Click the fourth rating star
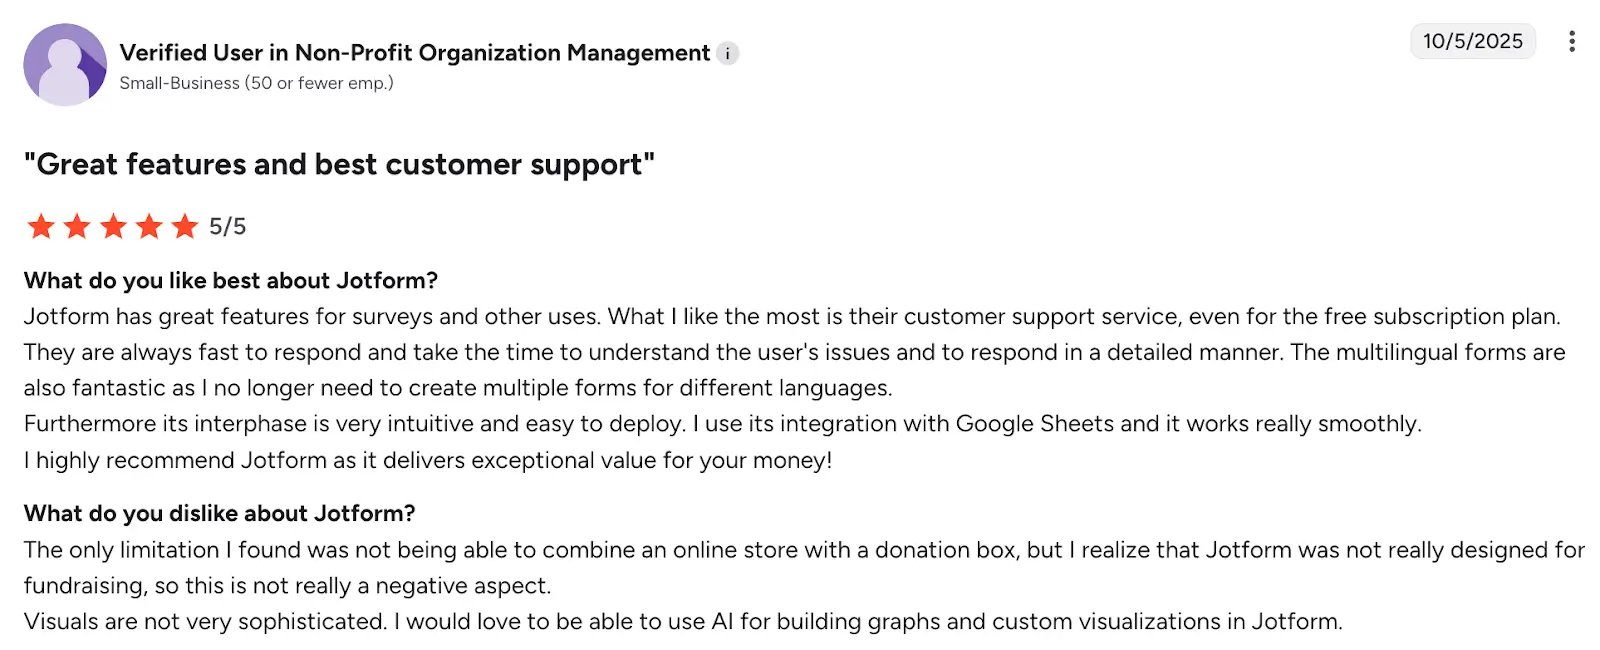The height and width of the screenshot is (650, 1600). click(149, 226)
